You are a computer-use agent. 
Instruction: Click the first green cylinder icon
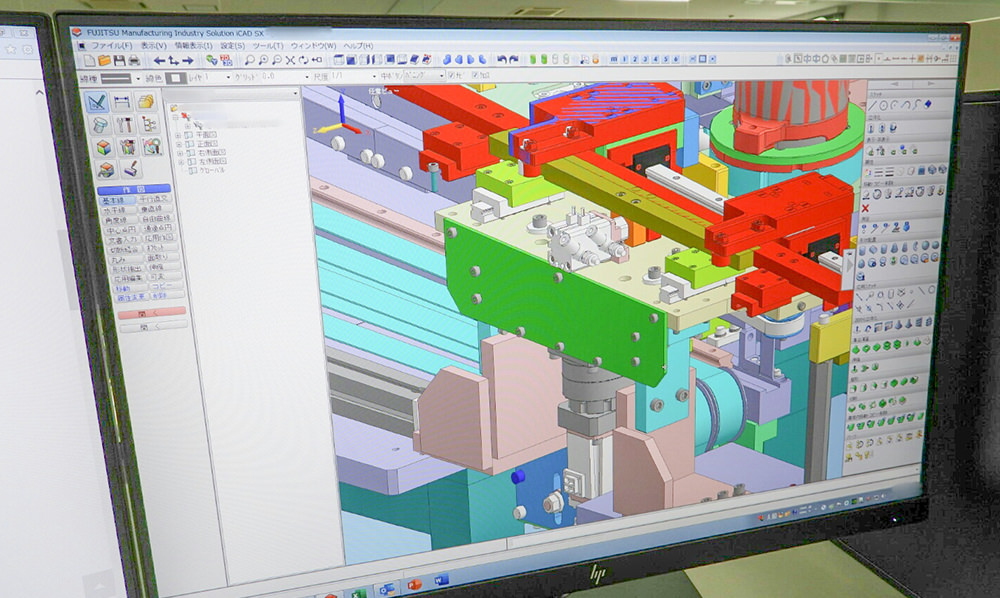[533, 59]
